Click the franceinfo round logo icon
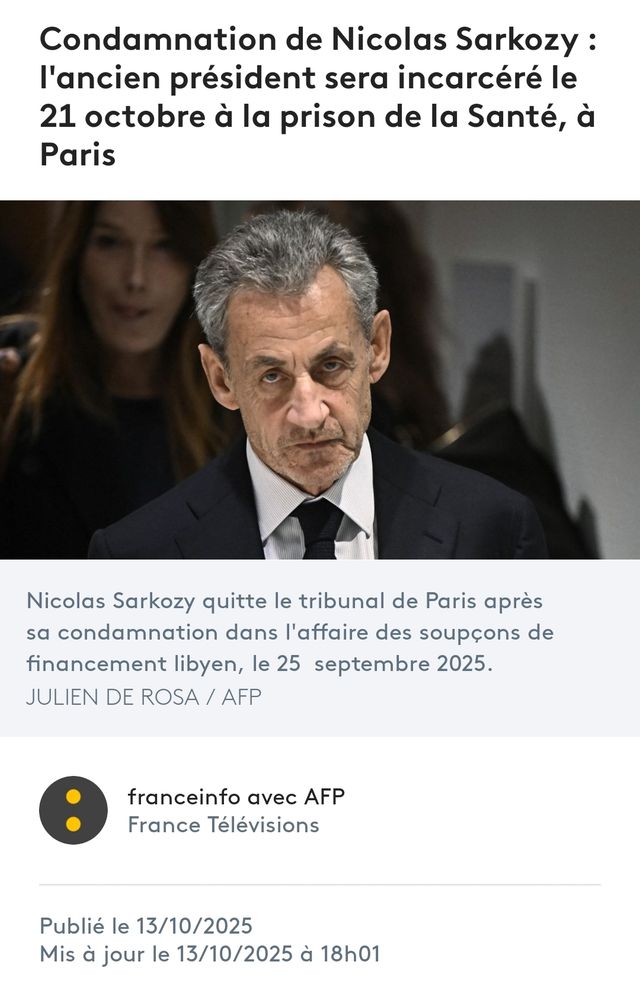Viewport: 640px width, 1000px height. coord(73,810)
